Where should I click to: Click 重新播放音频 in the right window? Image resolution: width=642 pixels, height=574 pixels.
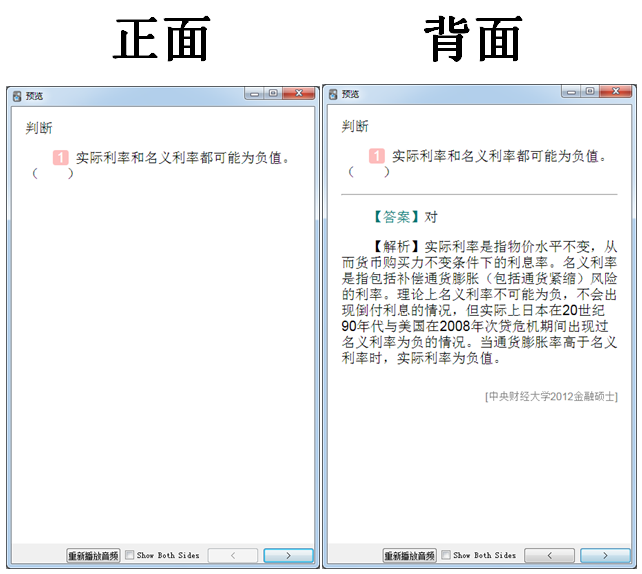(x=409, y=556)
